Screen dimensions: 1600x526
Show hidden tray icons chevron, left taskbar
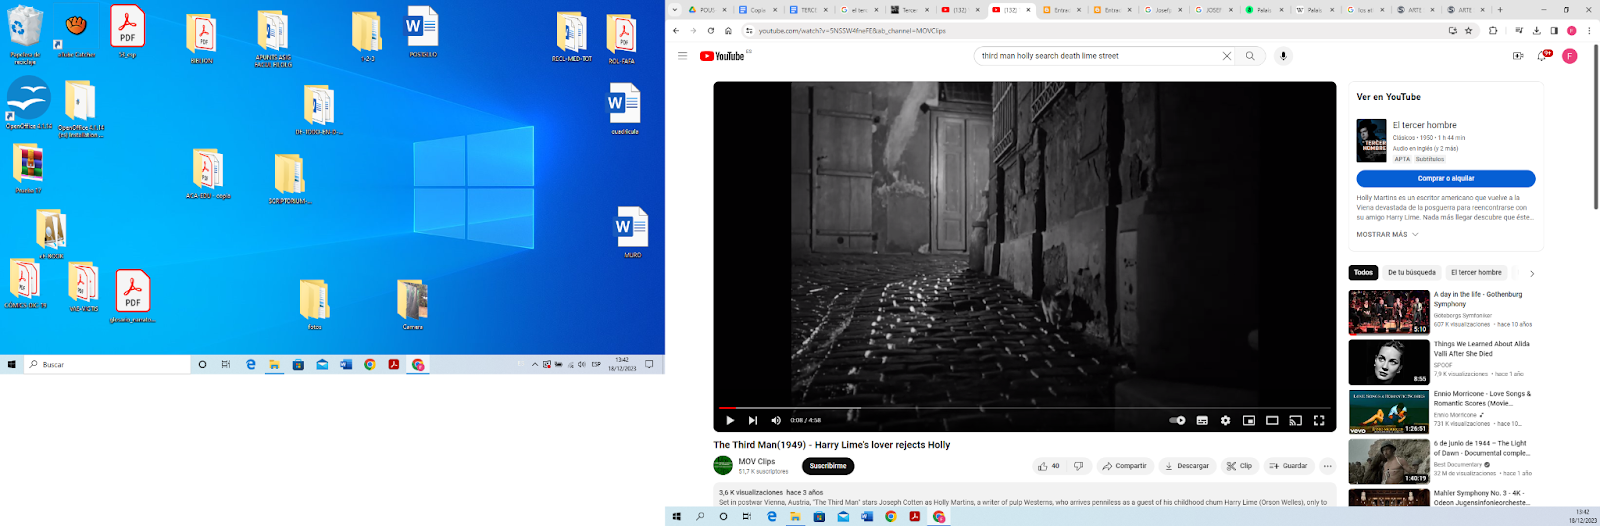click(534, 365)
